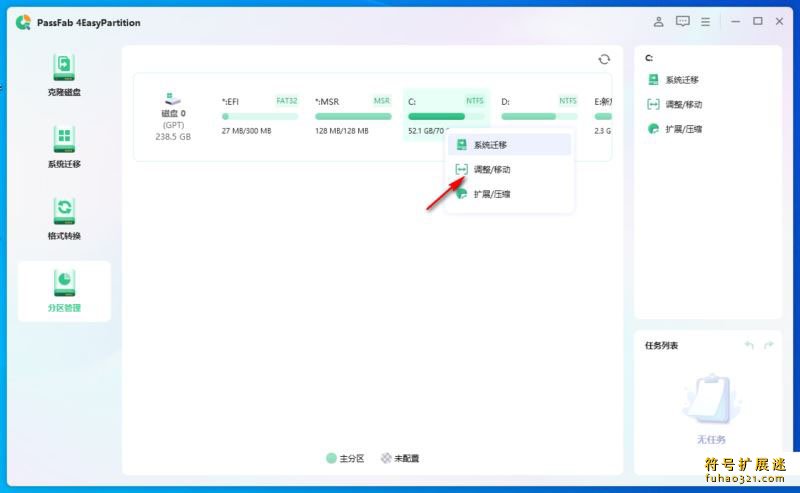Click the 任务列表 heading
Viewport: 800px width, 493px height.
pyautogui.click(x=661, y=346)
